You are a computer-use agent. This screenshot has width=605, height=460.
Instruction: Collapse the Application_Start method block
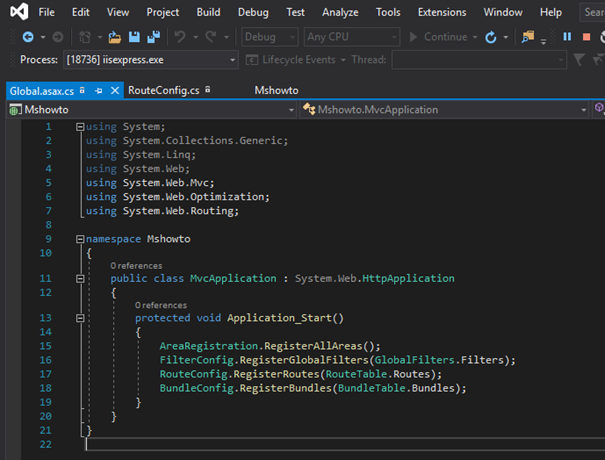pos(80,318)
